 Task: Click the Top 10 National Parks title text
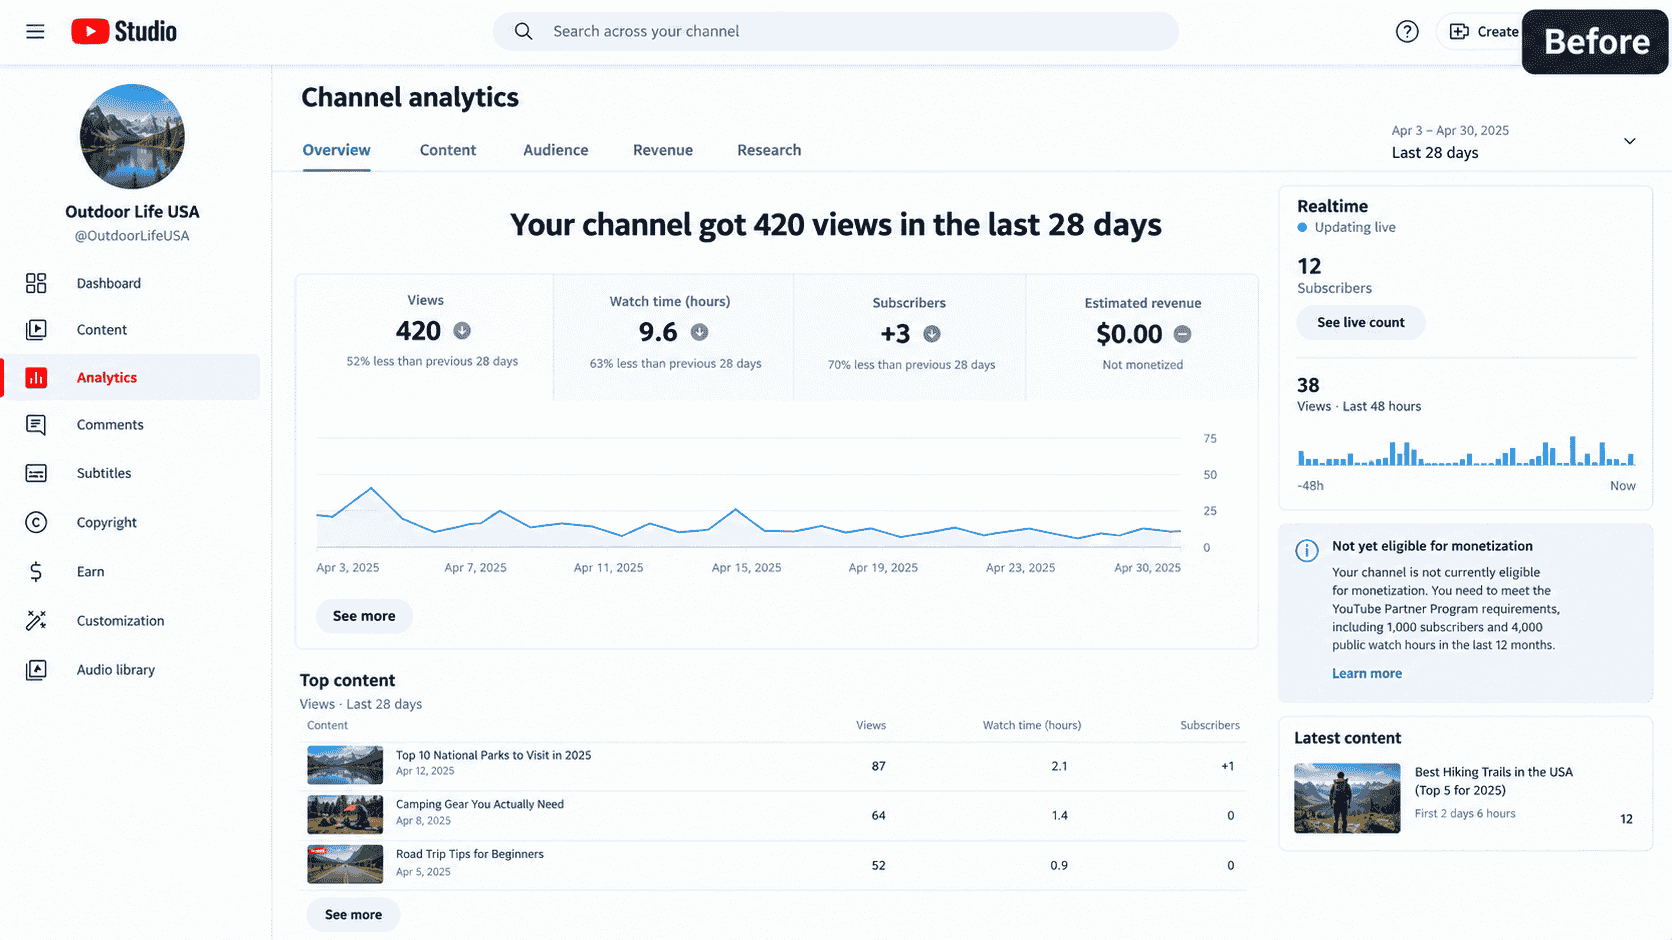pyautogui.click(x=493, y=755)
